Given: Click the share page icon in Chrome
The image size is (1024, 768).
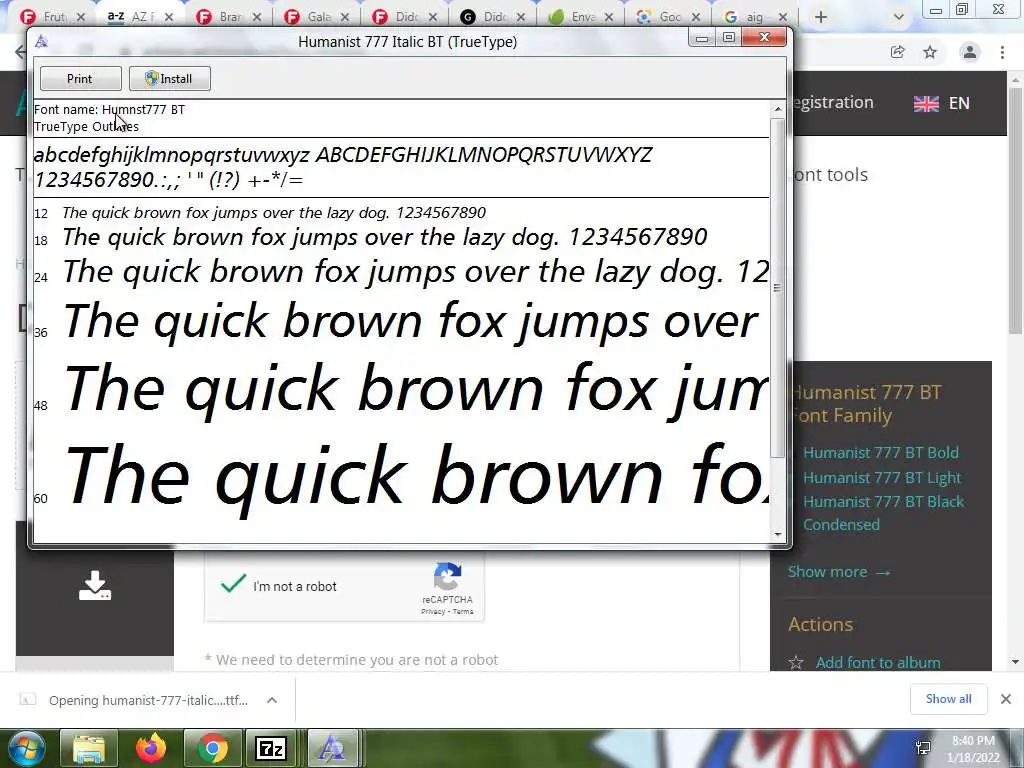Looking at the screenshot, I should click(x=897, y=52).
